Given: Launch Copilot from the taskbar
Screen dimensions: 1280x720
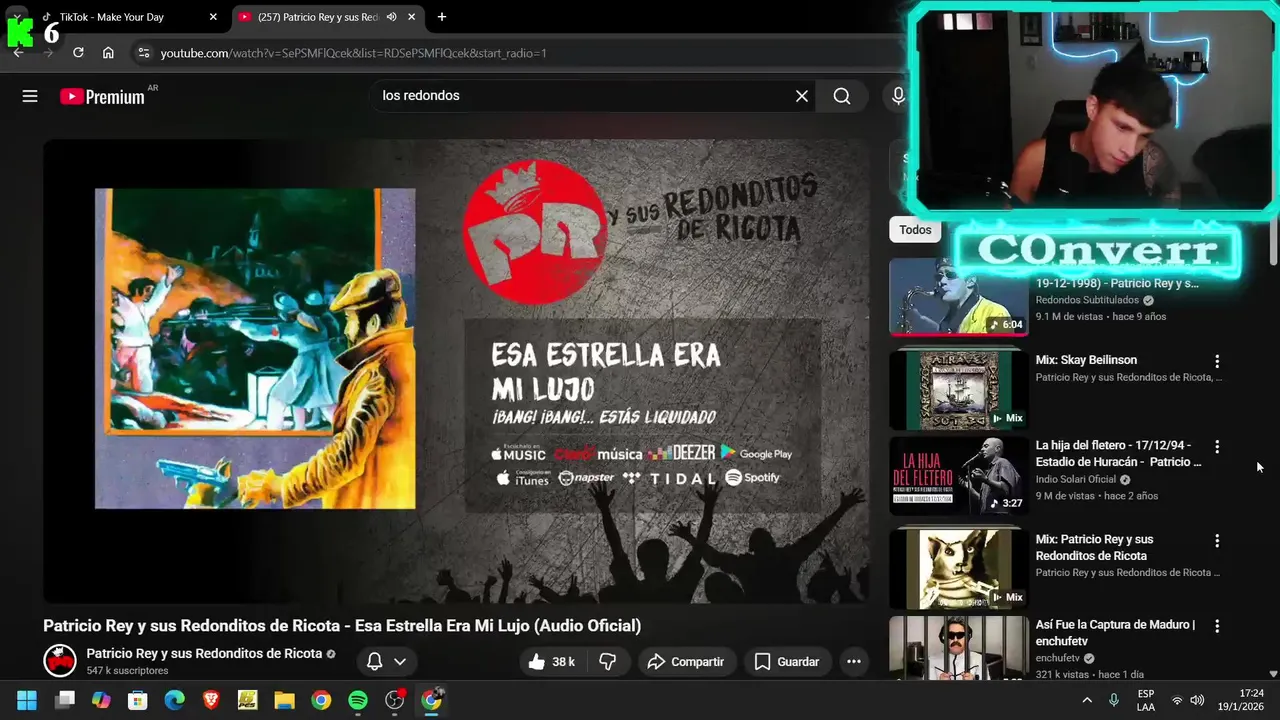Looking at the screenshot, I should 101,701.
